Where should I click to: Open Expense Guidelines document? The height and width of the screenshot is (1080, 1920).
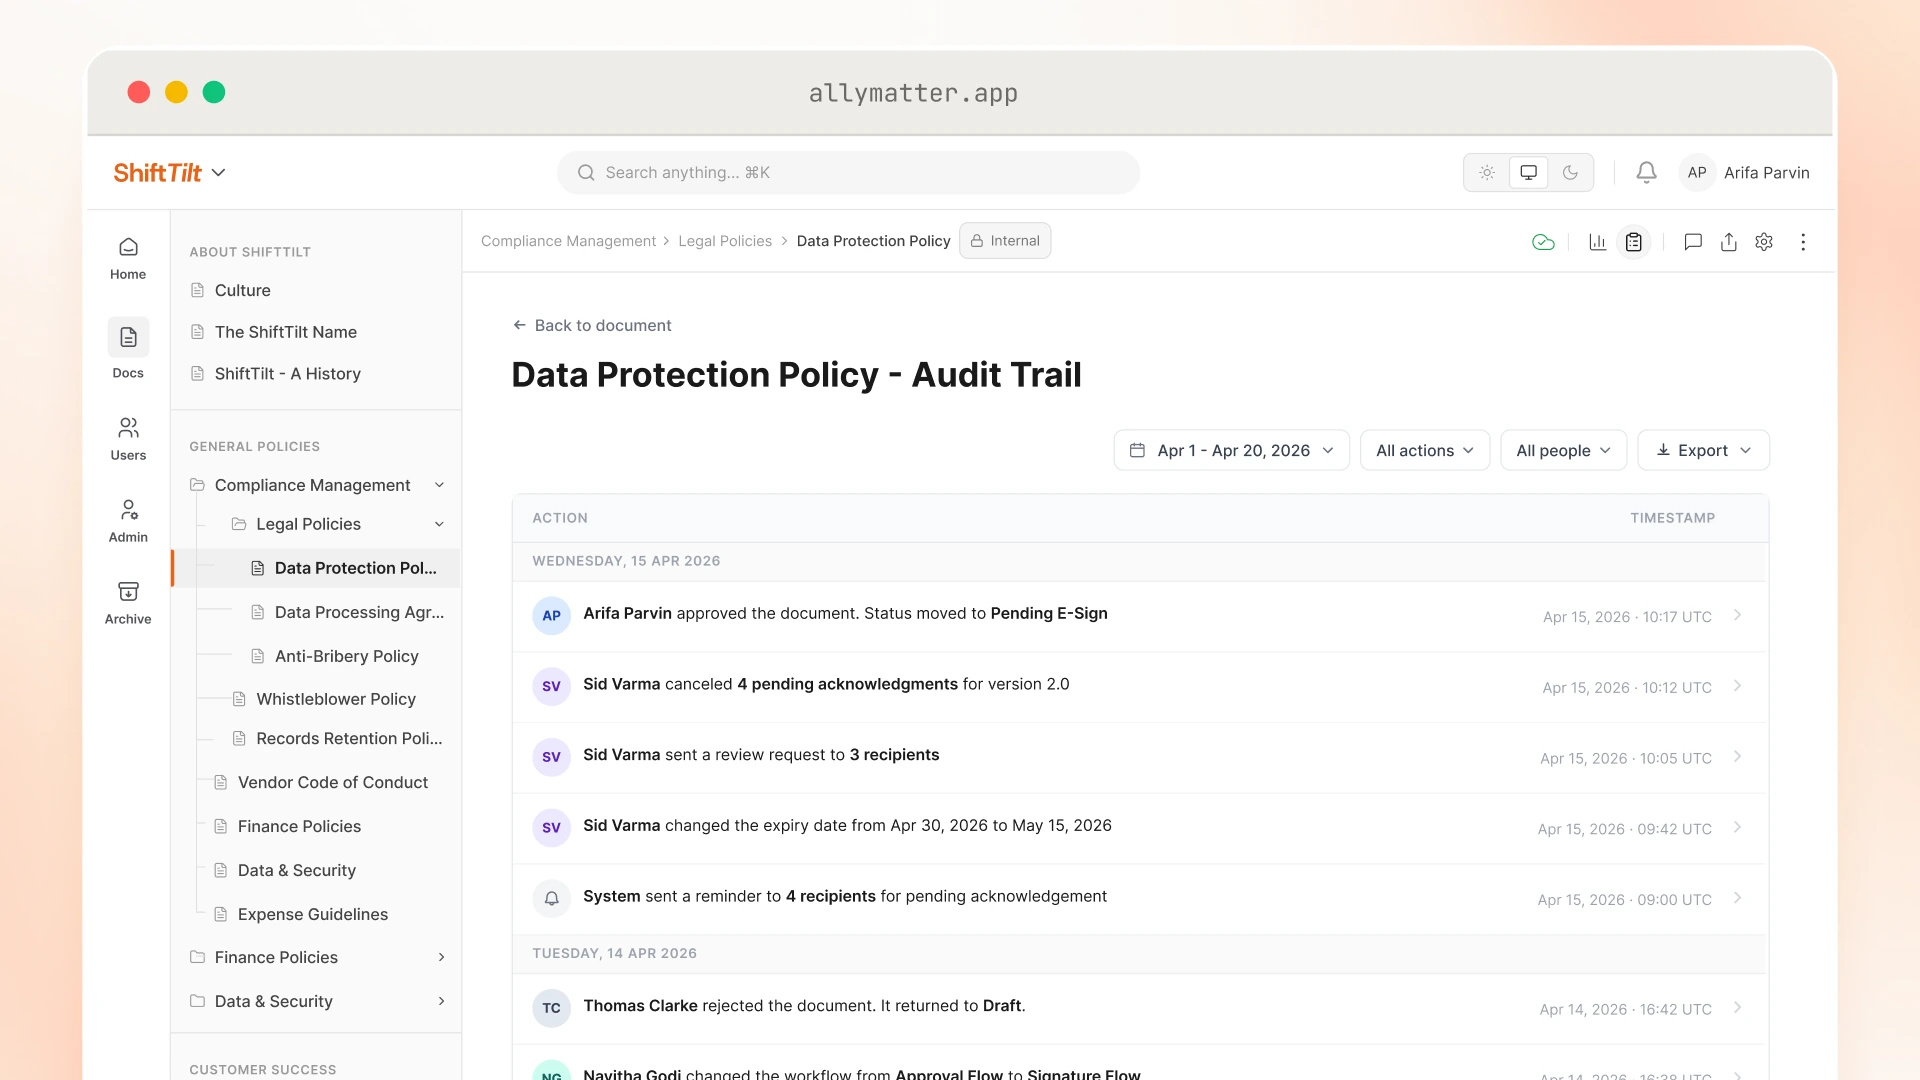click(x=312, y=914)
